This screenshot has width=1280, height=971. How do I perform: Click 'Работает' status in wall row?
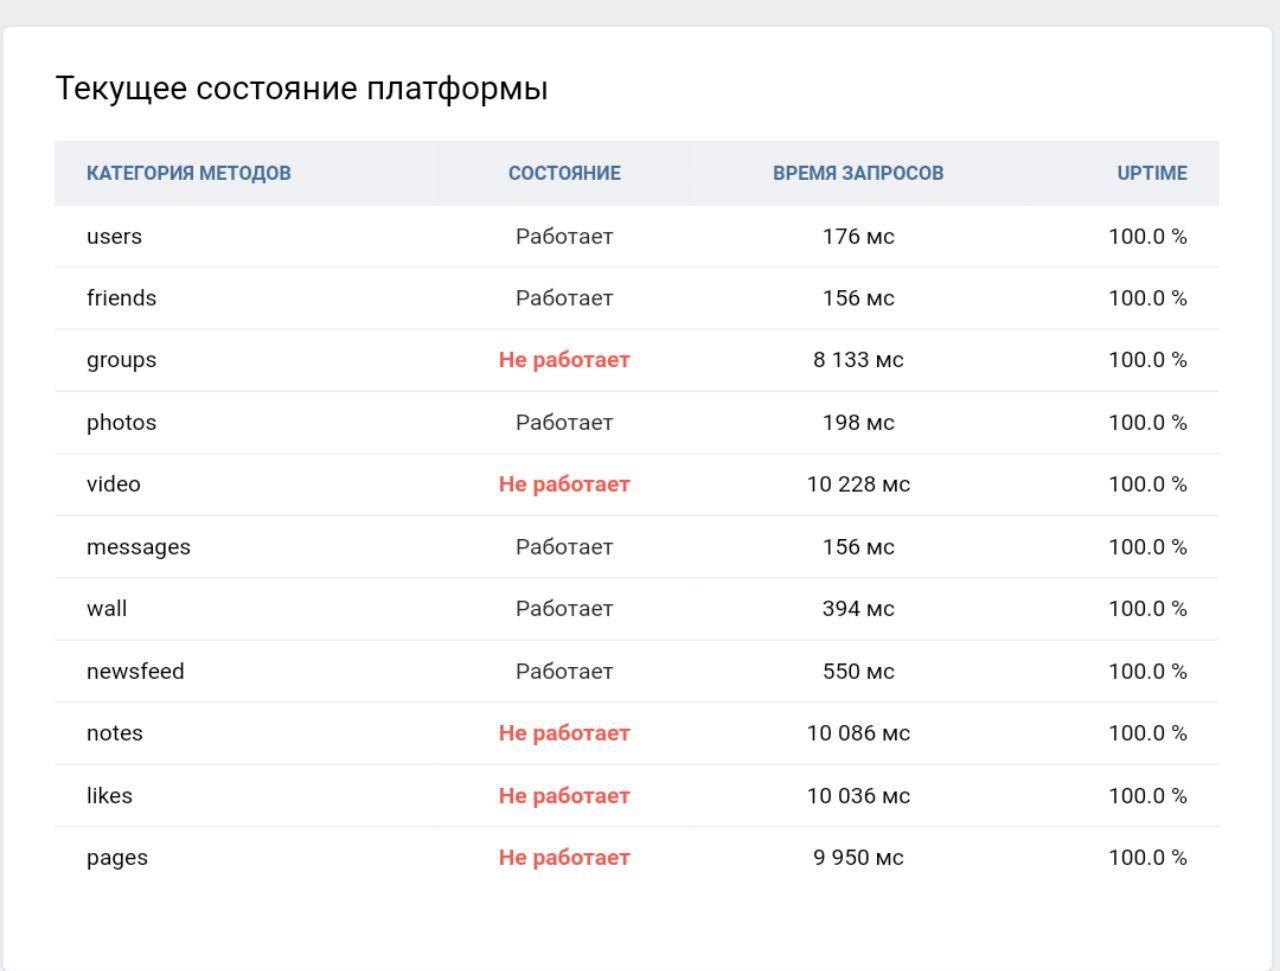(x=564, y=609)
